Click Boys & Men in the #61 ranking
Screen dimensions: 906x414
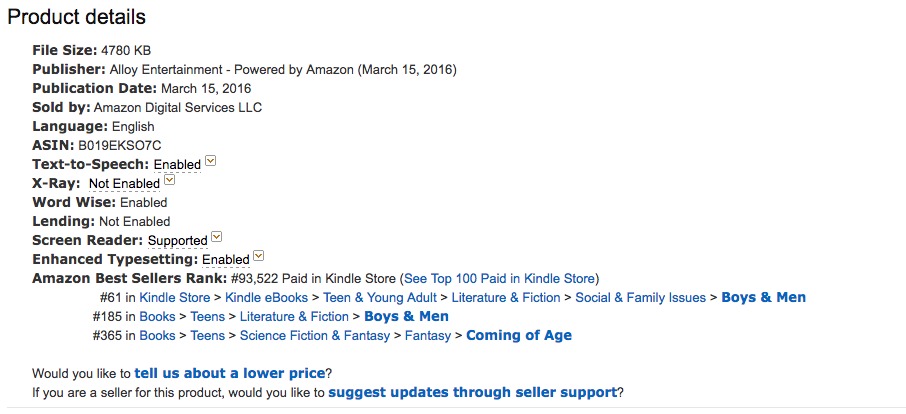(x=763, y=297)
